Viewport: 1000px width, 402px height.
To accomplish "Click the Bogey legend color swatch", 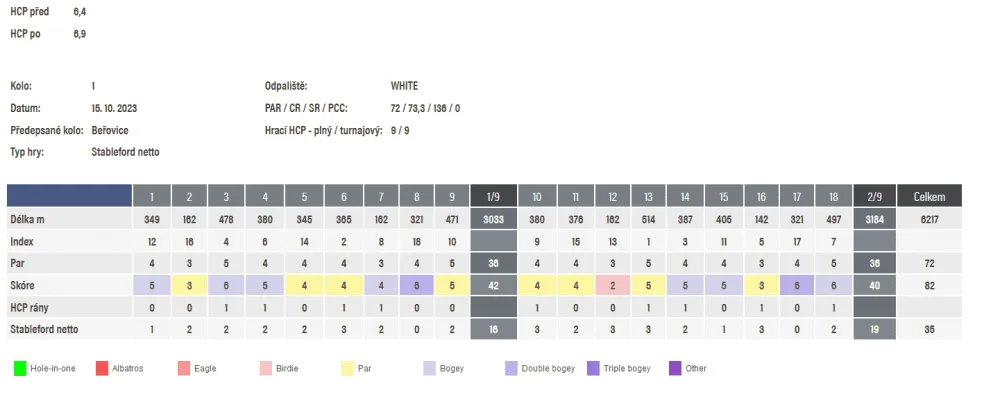I will pos(429,368).
